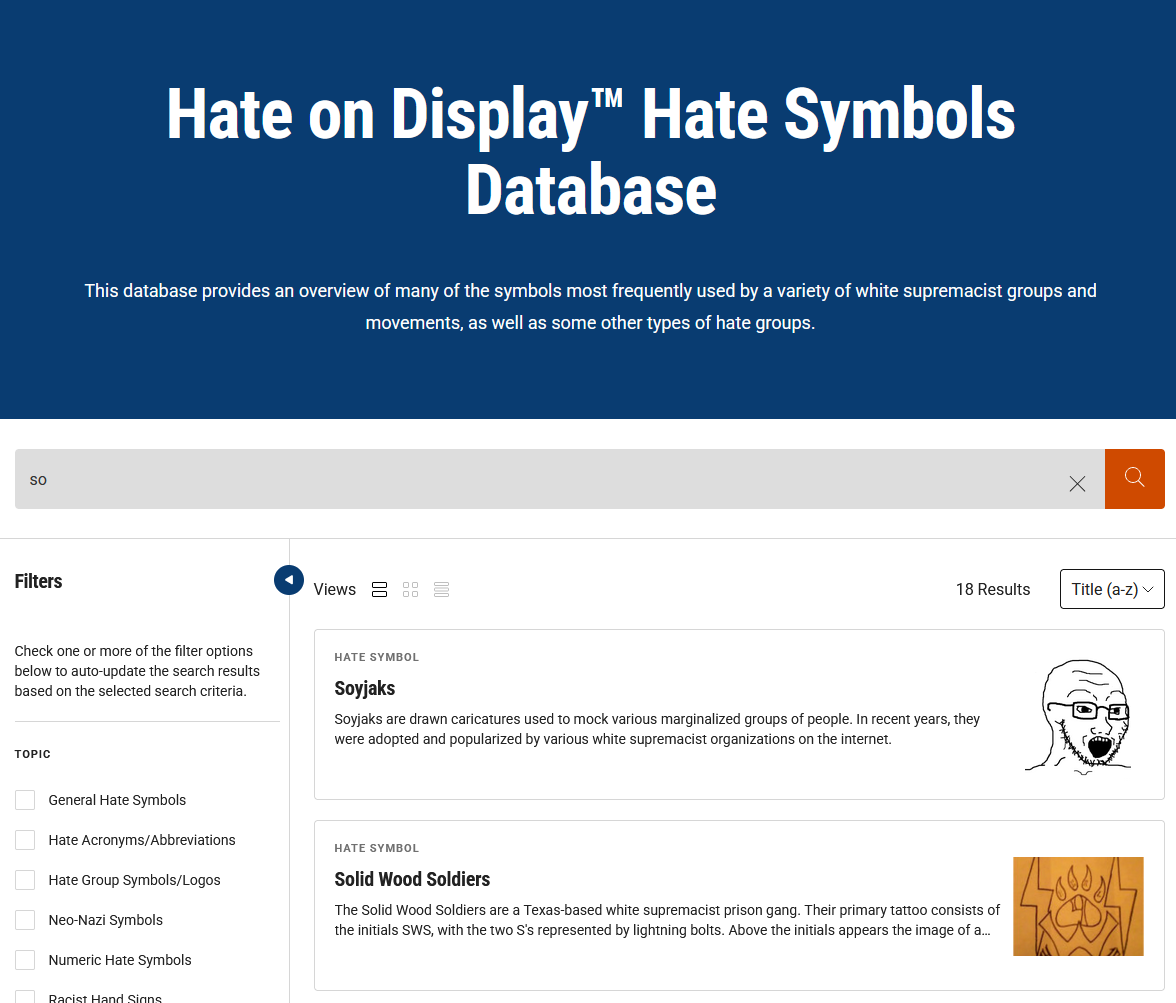Switch to the compact list view icon
1176x1003 pixels.
tap(441, 590)
